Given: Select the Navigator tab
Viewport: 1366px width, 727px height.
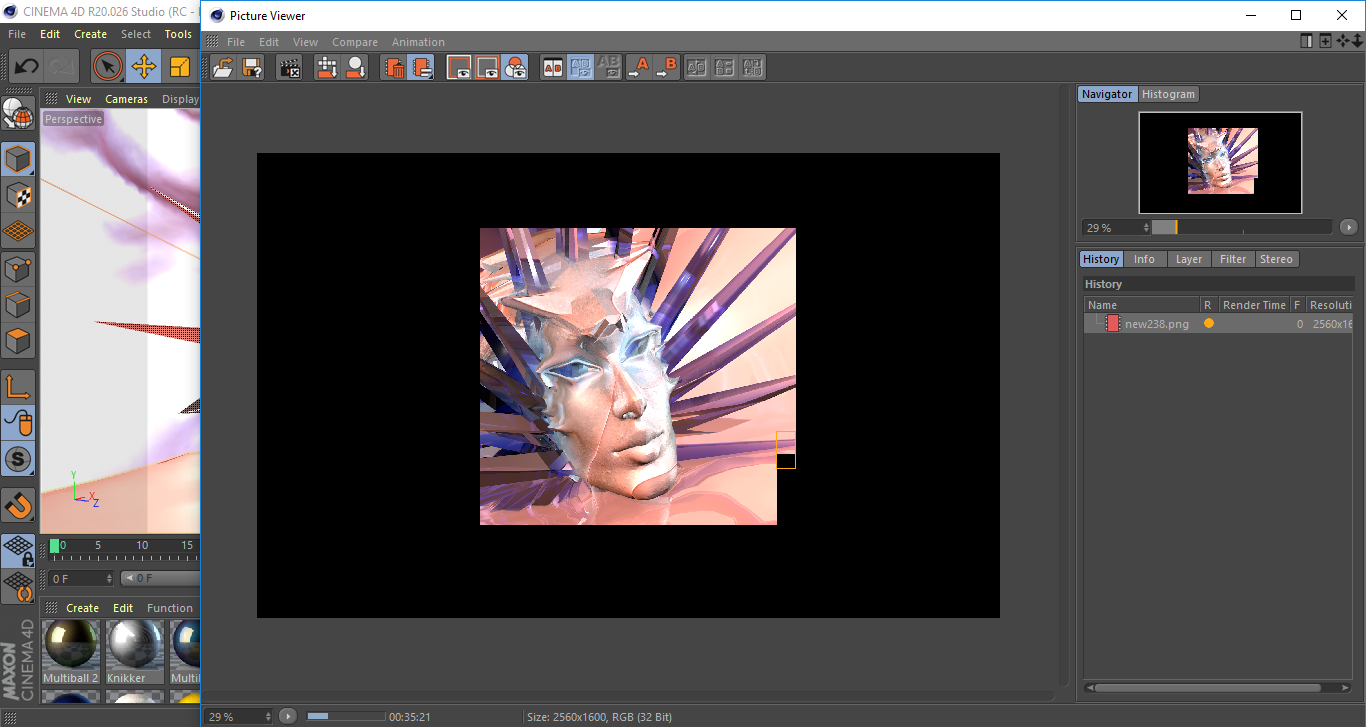Looking at the screenshot, I should 1107,94.
